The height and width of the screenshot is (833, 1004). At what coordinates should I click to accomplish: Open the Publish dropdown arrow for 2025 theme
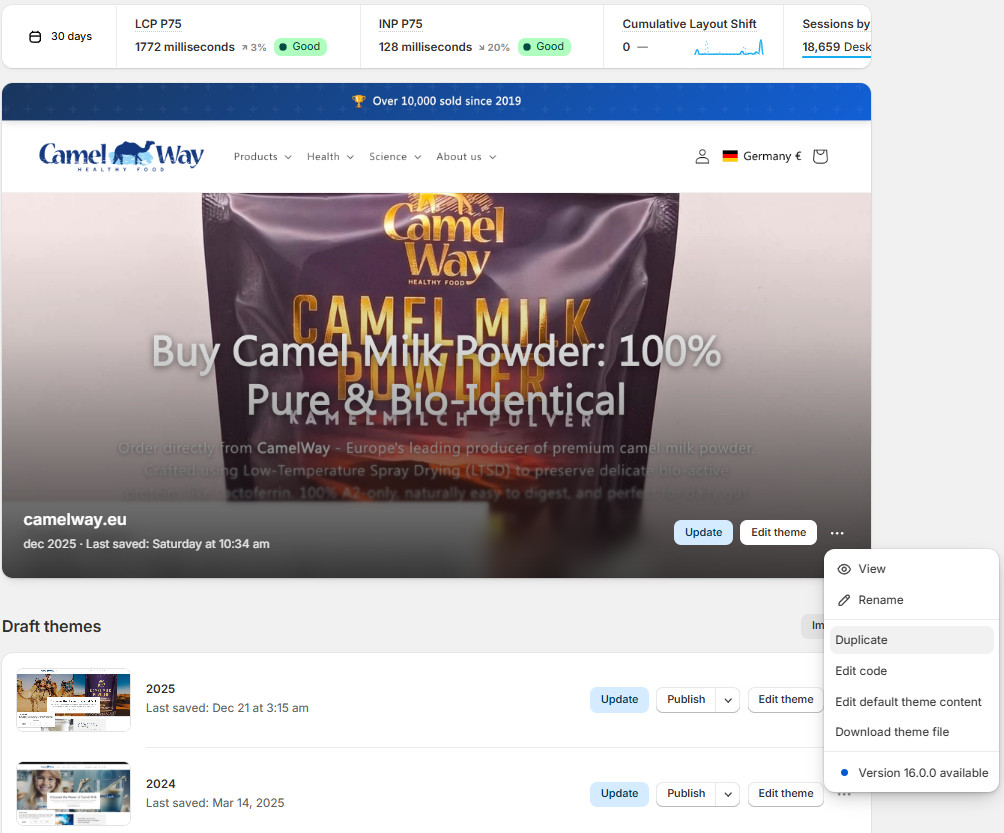tap(728, 700)
